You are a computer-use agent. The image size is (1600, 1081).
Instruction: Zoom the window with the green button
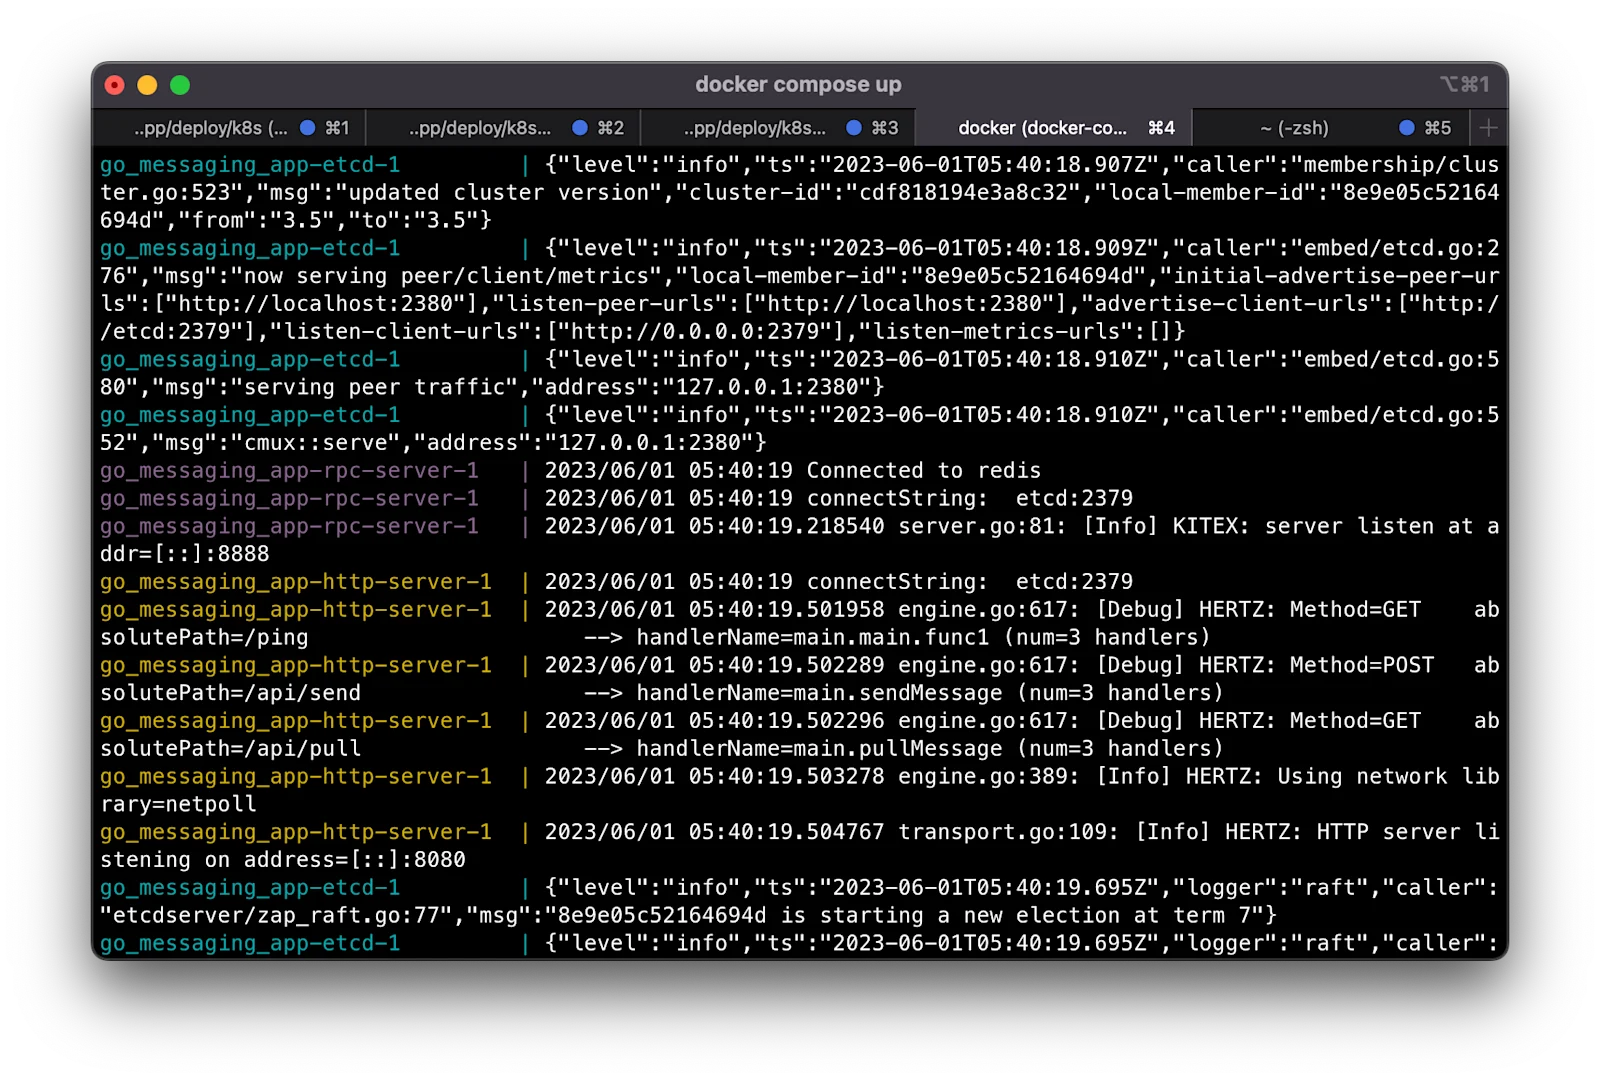180,85
